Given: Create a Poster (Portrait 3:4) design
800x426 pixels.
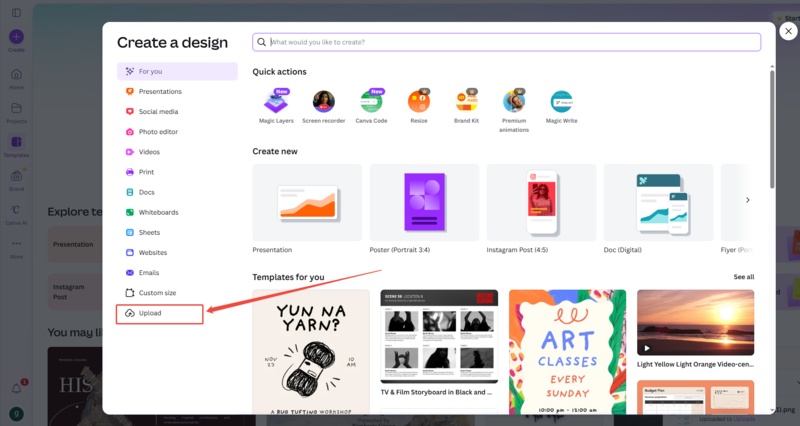Looking at the screenshot, I should coord(423,201).
